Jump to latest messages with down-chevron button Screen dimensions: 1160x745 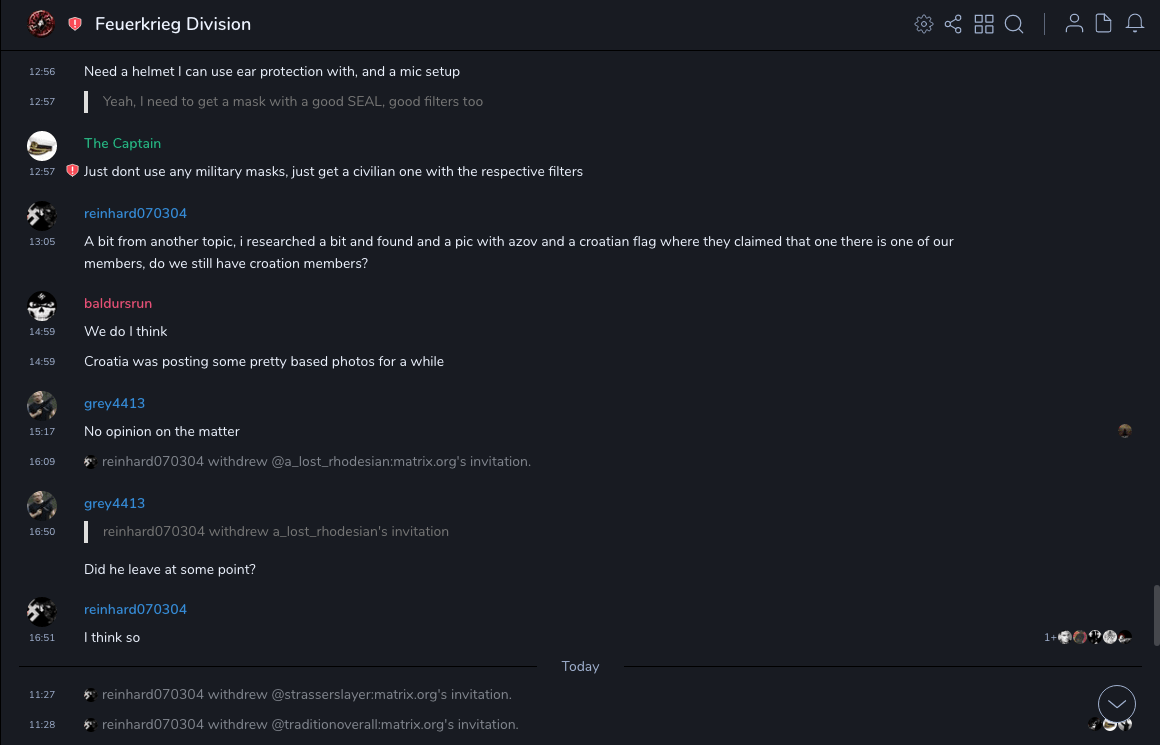coord(1117,704)
